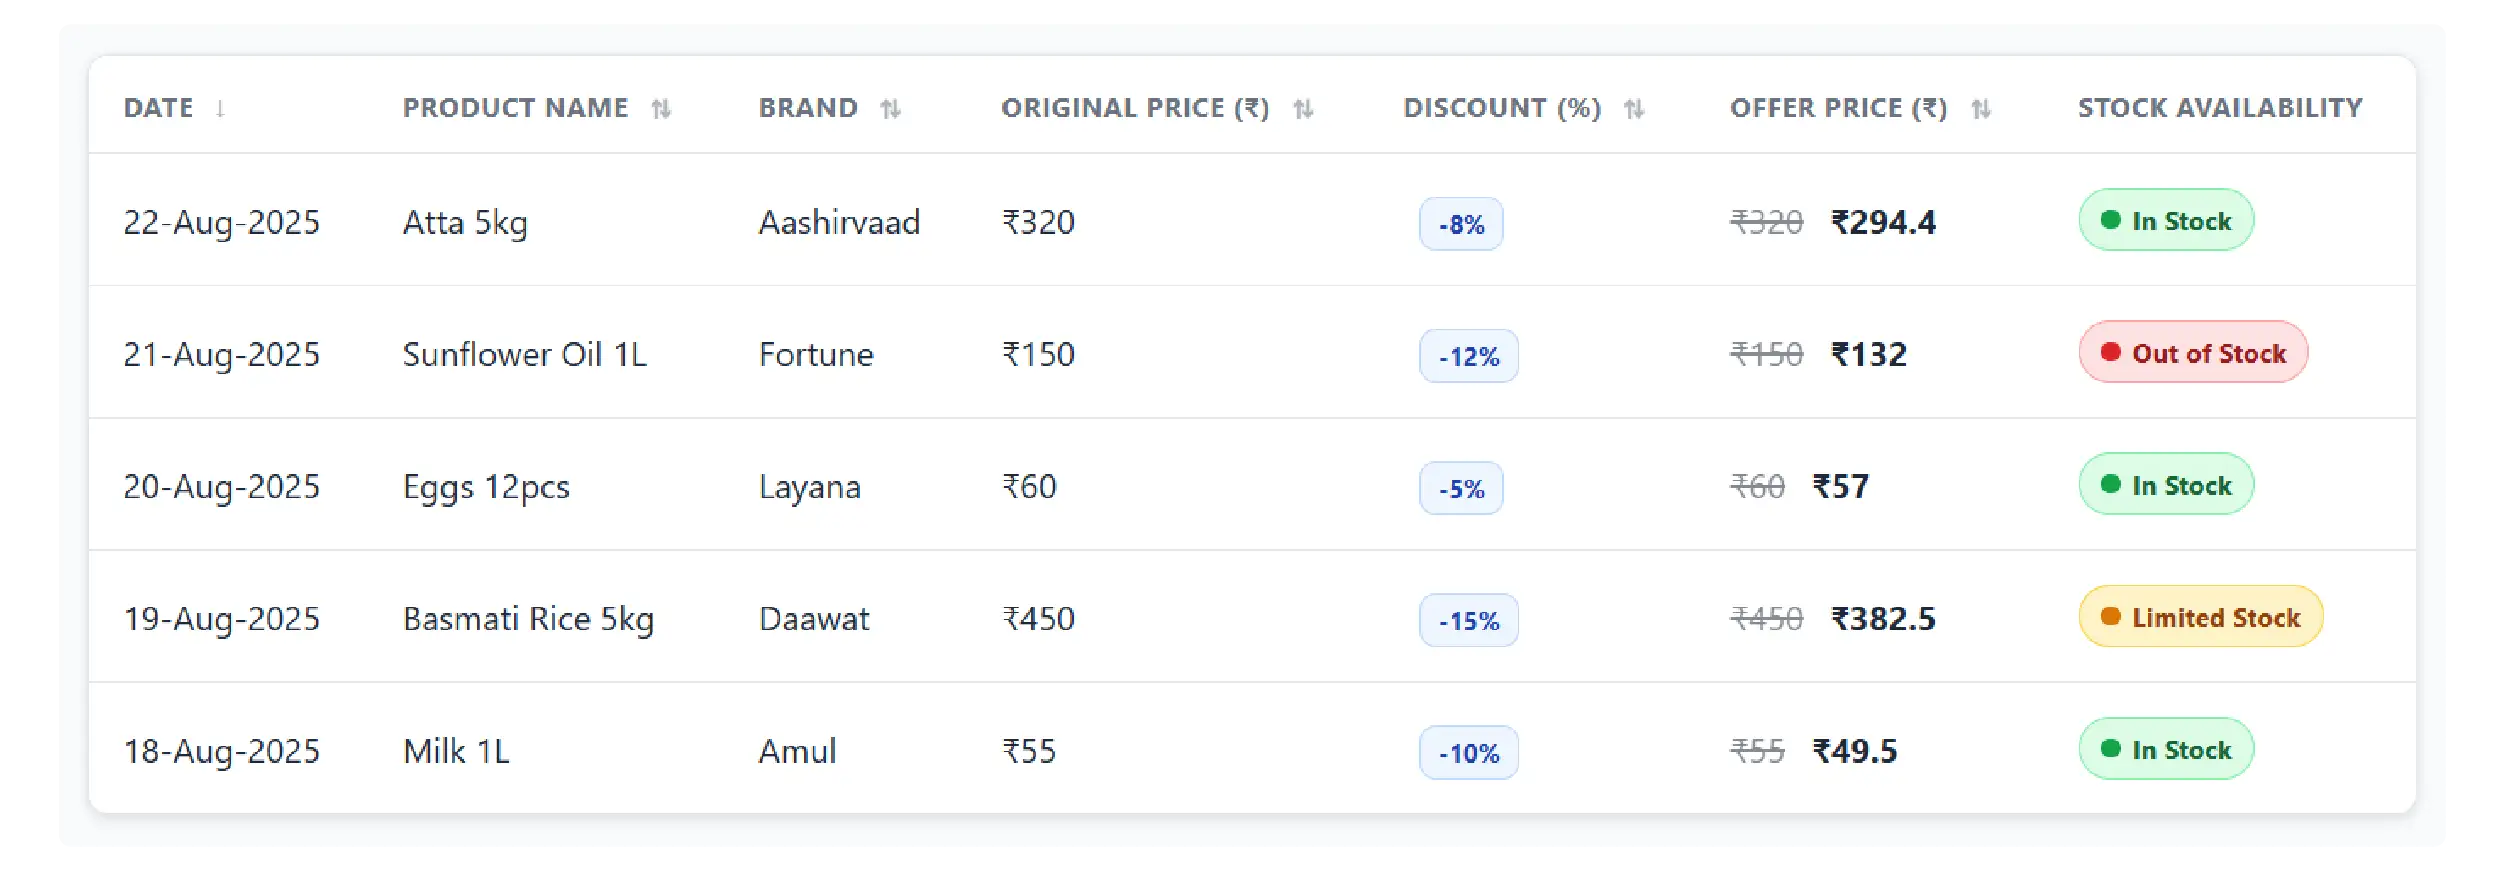2506x871 pixels.
Task: Click the -10% discount chip for Milk
Action: pyautogui.click(x=1468, y=753)
